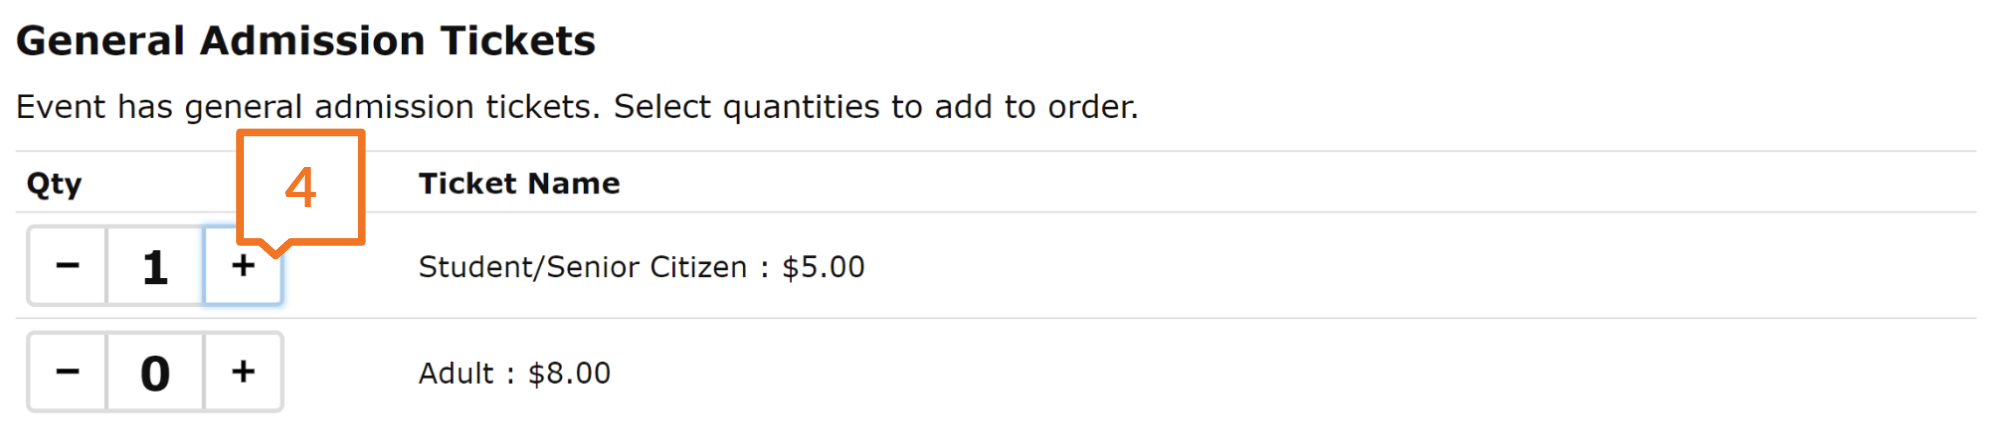Click "Select quantities to add to order" text
Screen dimensions: 2002x426
pyautogui.click(x=876, y=107)
